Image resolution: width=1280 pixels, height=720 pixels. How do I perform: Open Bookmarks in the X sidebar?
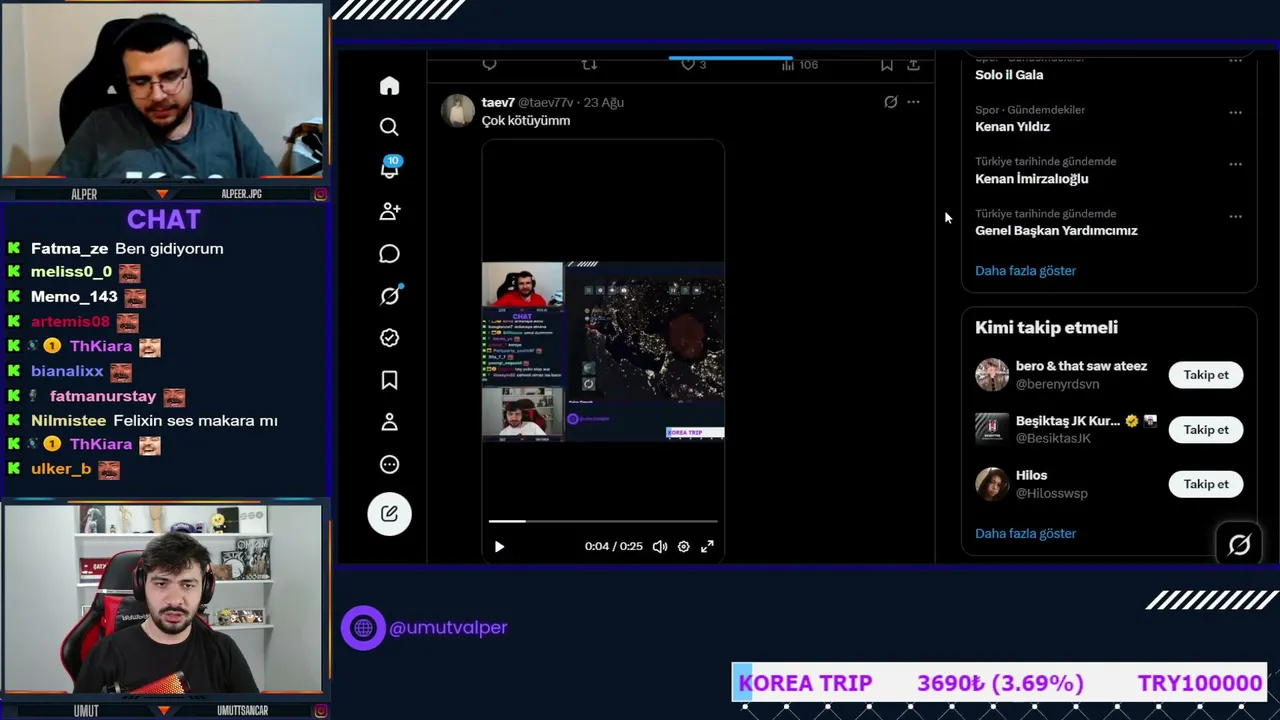389,380
